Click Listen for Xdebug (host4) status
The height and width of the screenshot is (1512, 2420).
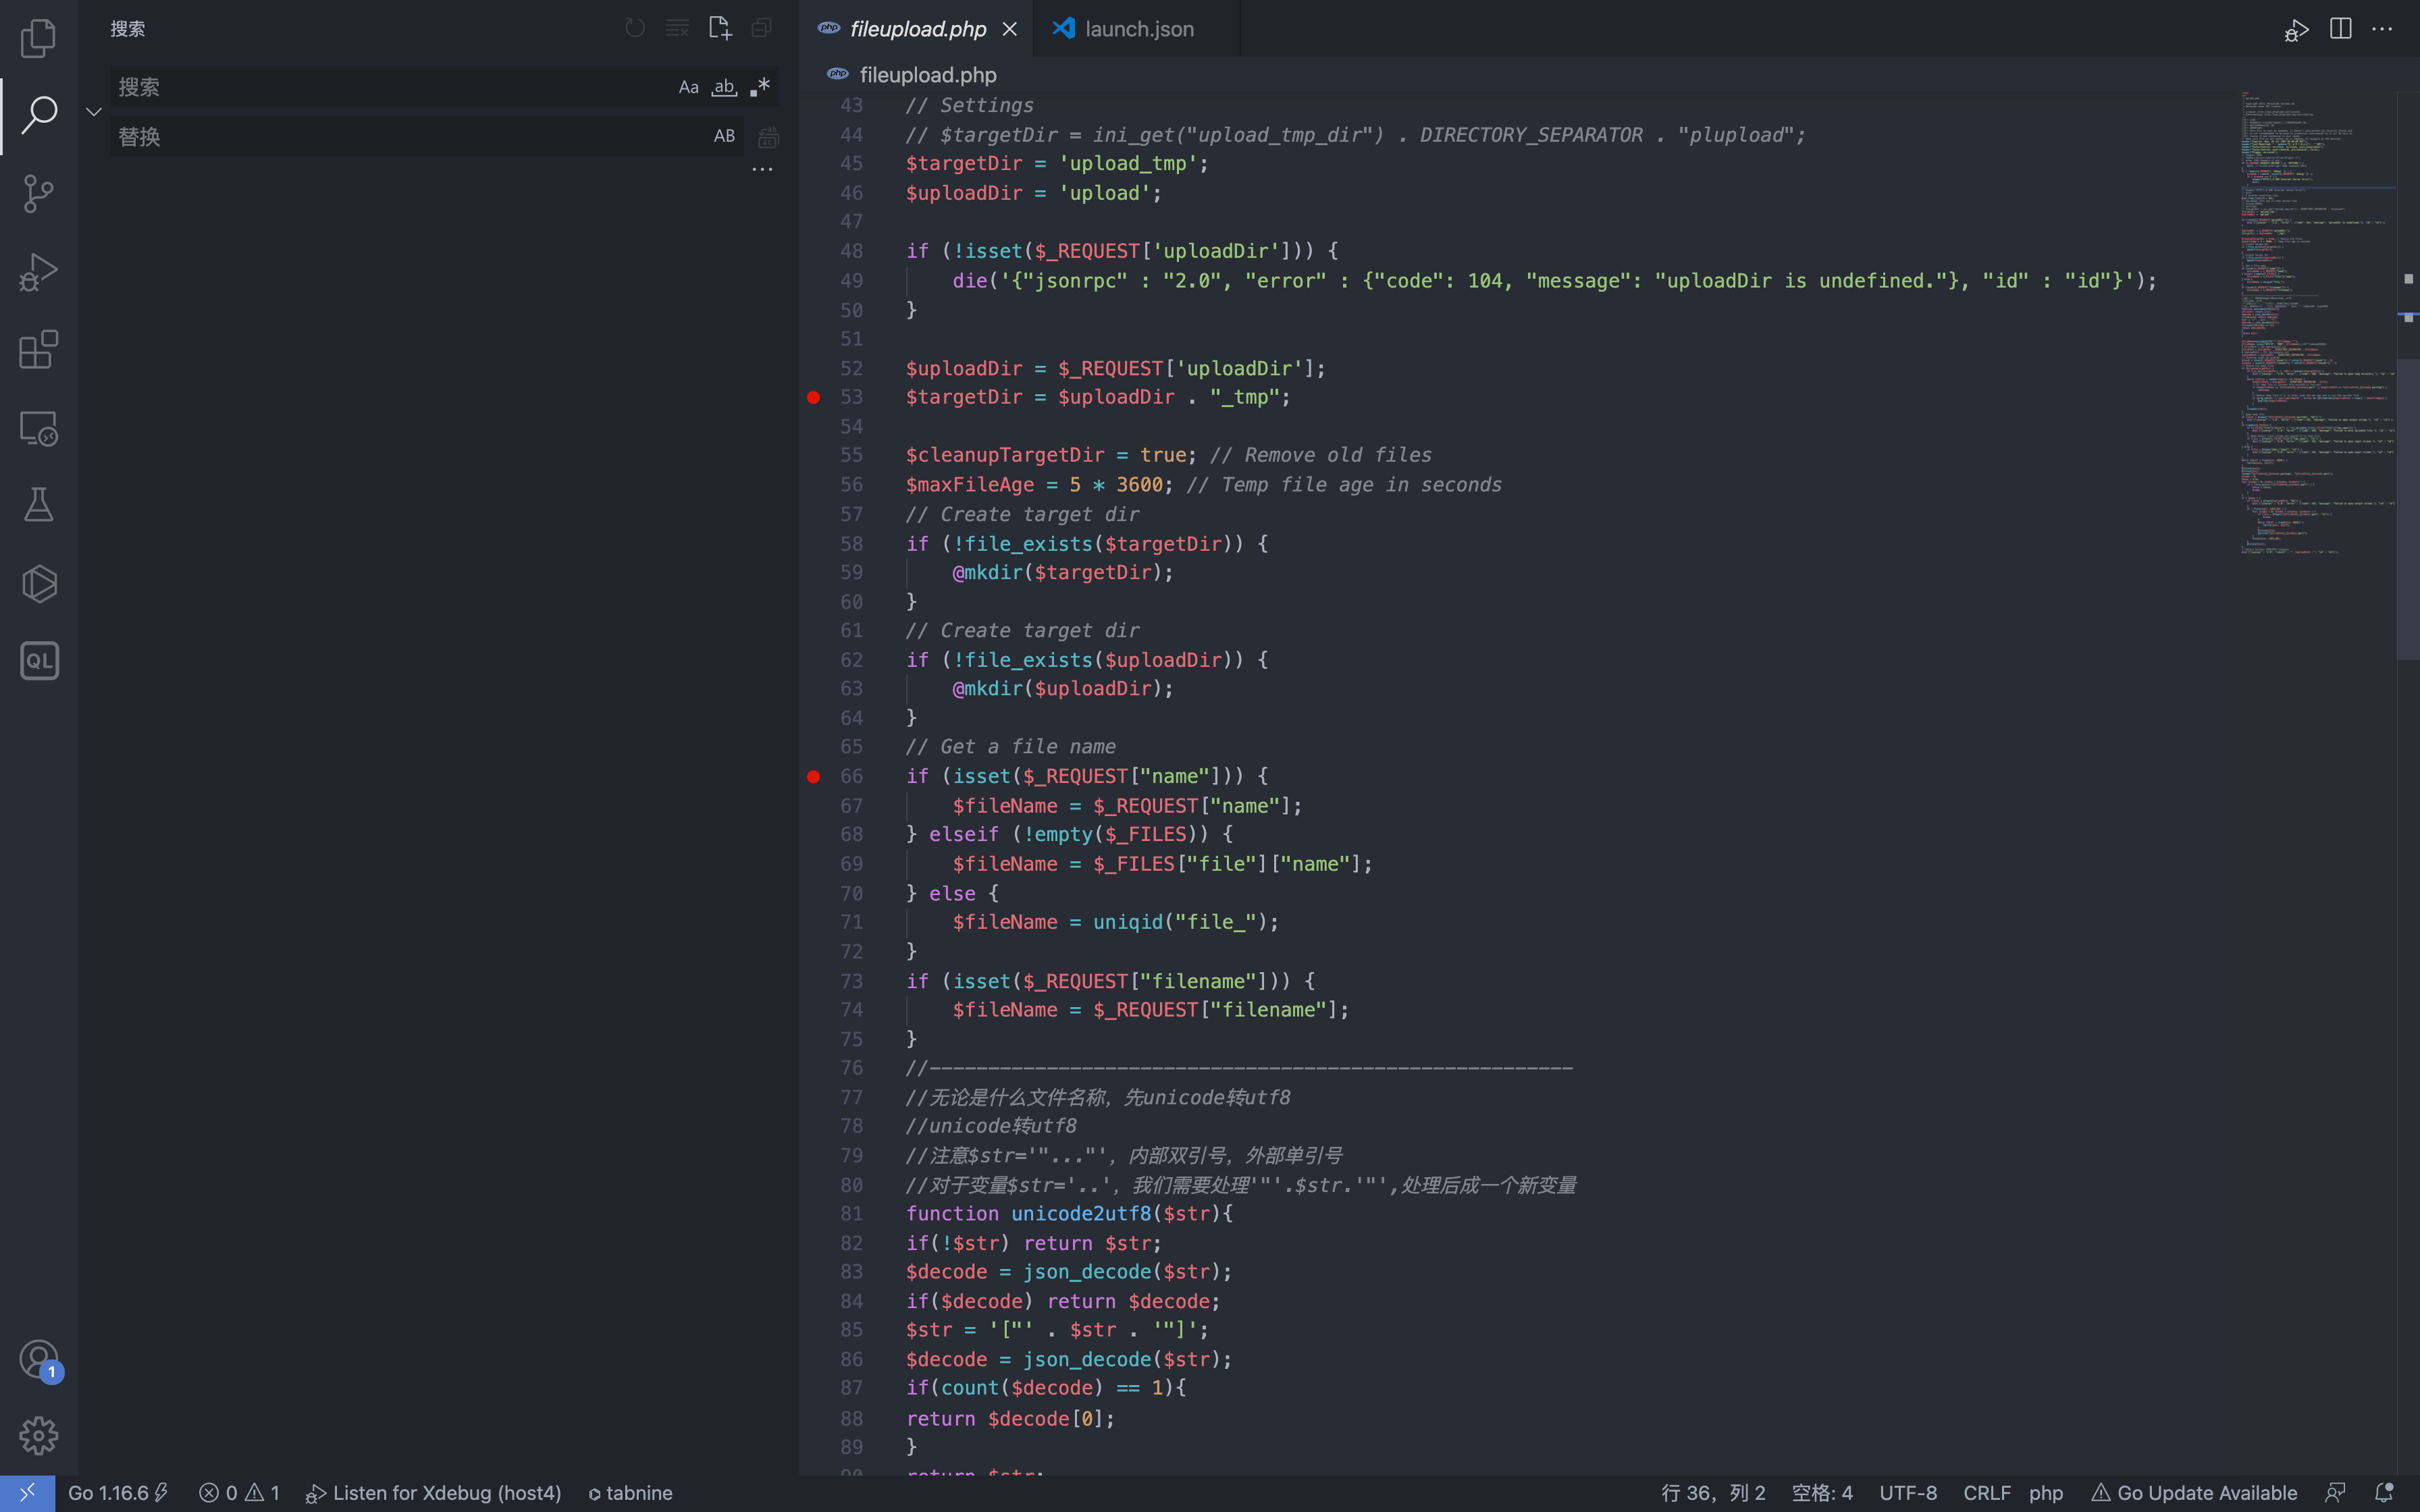click(434, 1493)
